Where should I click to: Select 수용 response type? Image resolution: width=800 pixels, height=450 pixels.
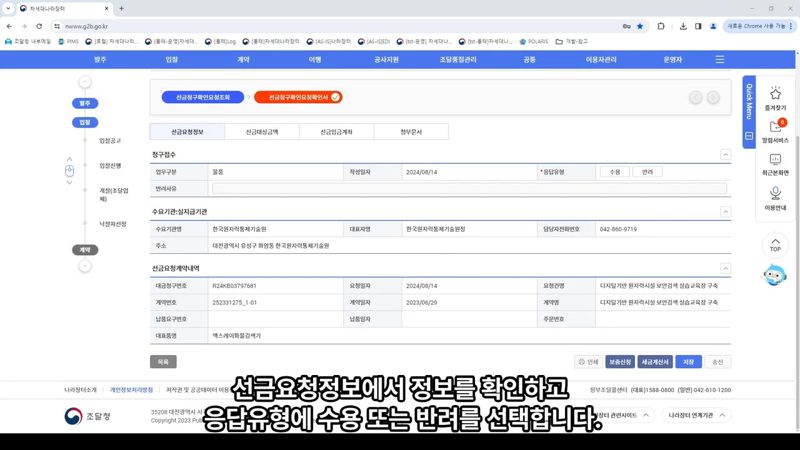615,172
